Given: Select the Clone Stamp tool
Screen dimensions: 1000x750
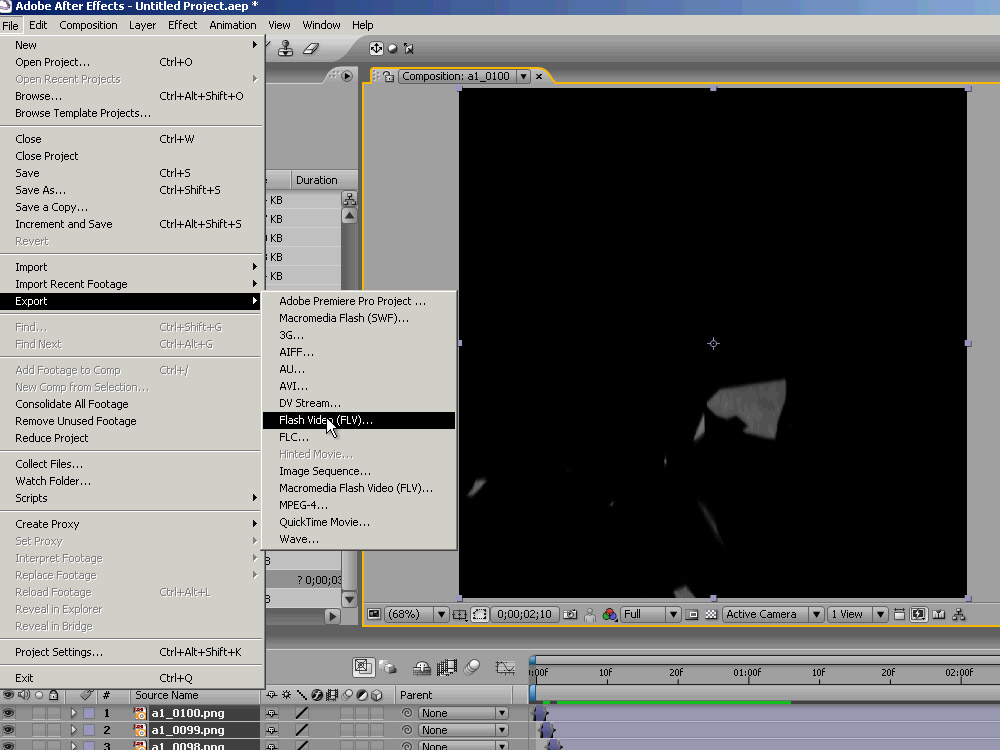Looking at the screenshot, I should pyautogui.click(x=285, y=48).
